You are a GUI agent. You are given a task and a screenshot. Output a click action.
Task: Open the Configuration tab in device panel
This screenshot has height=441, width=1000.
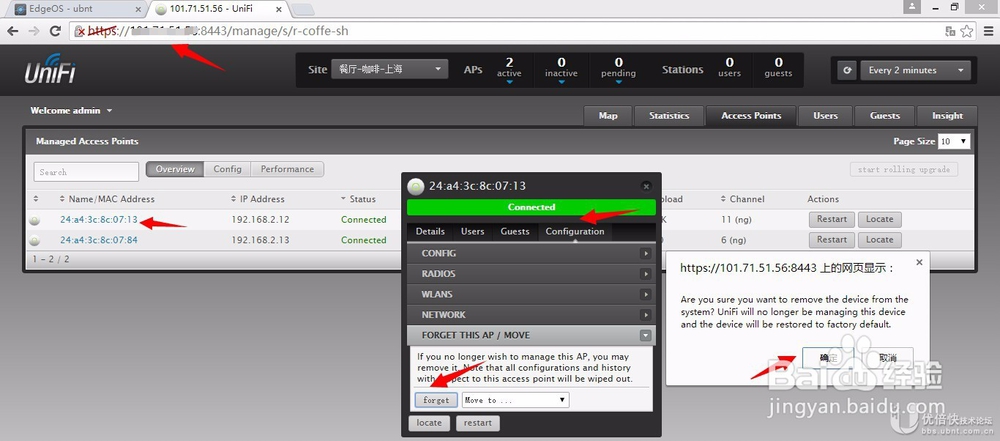pos(575,232)
